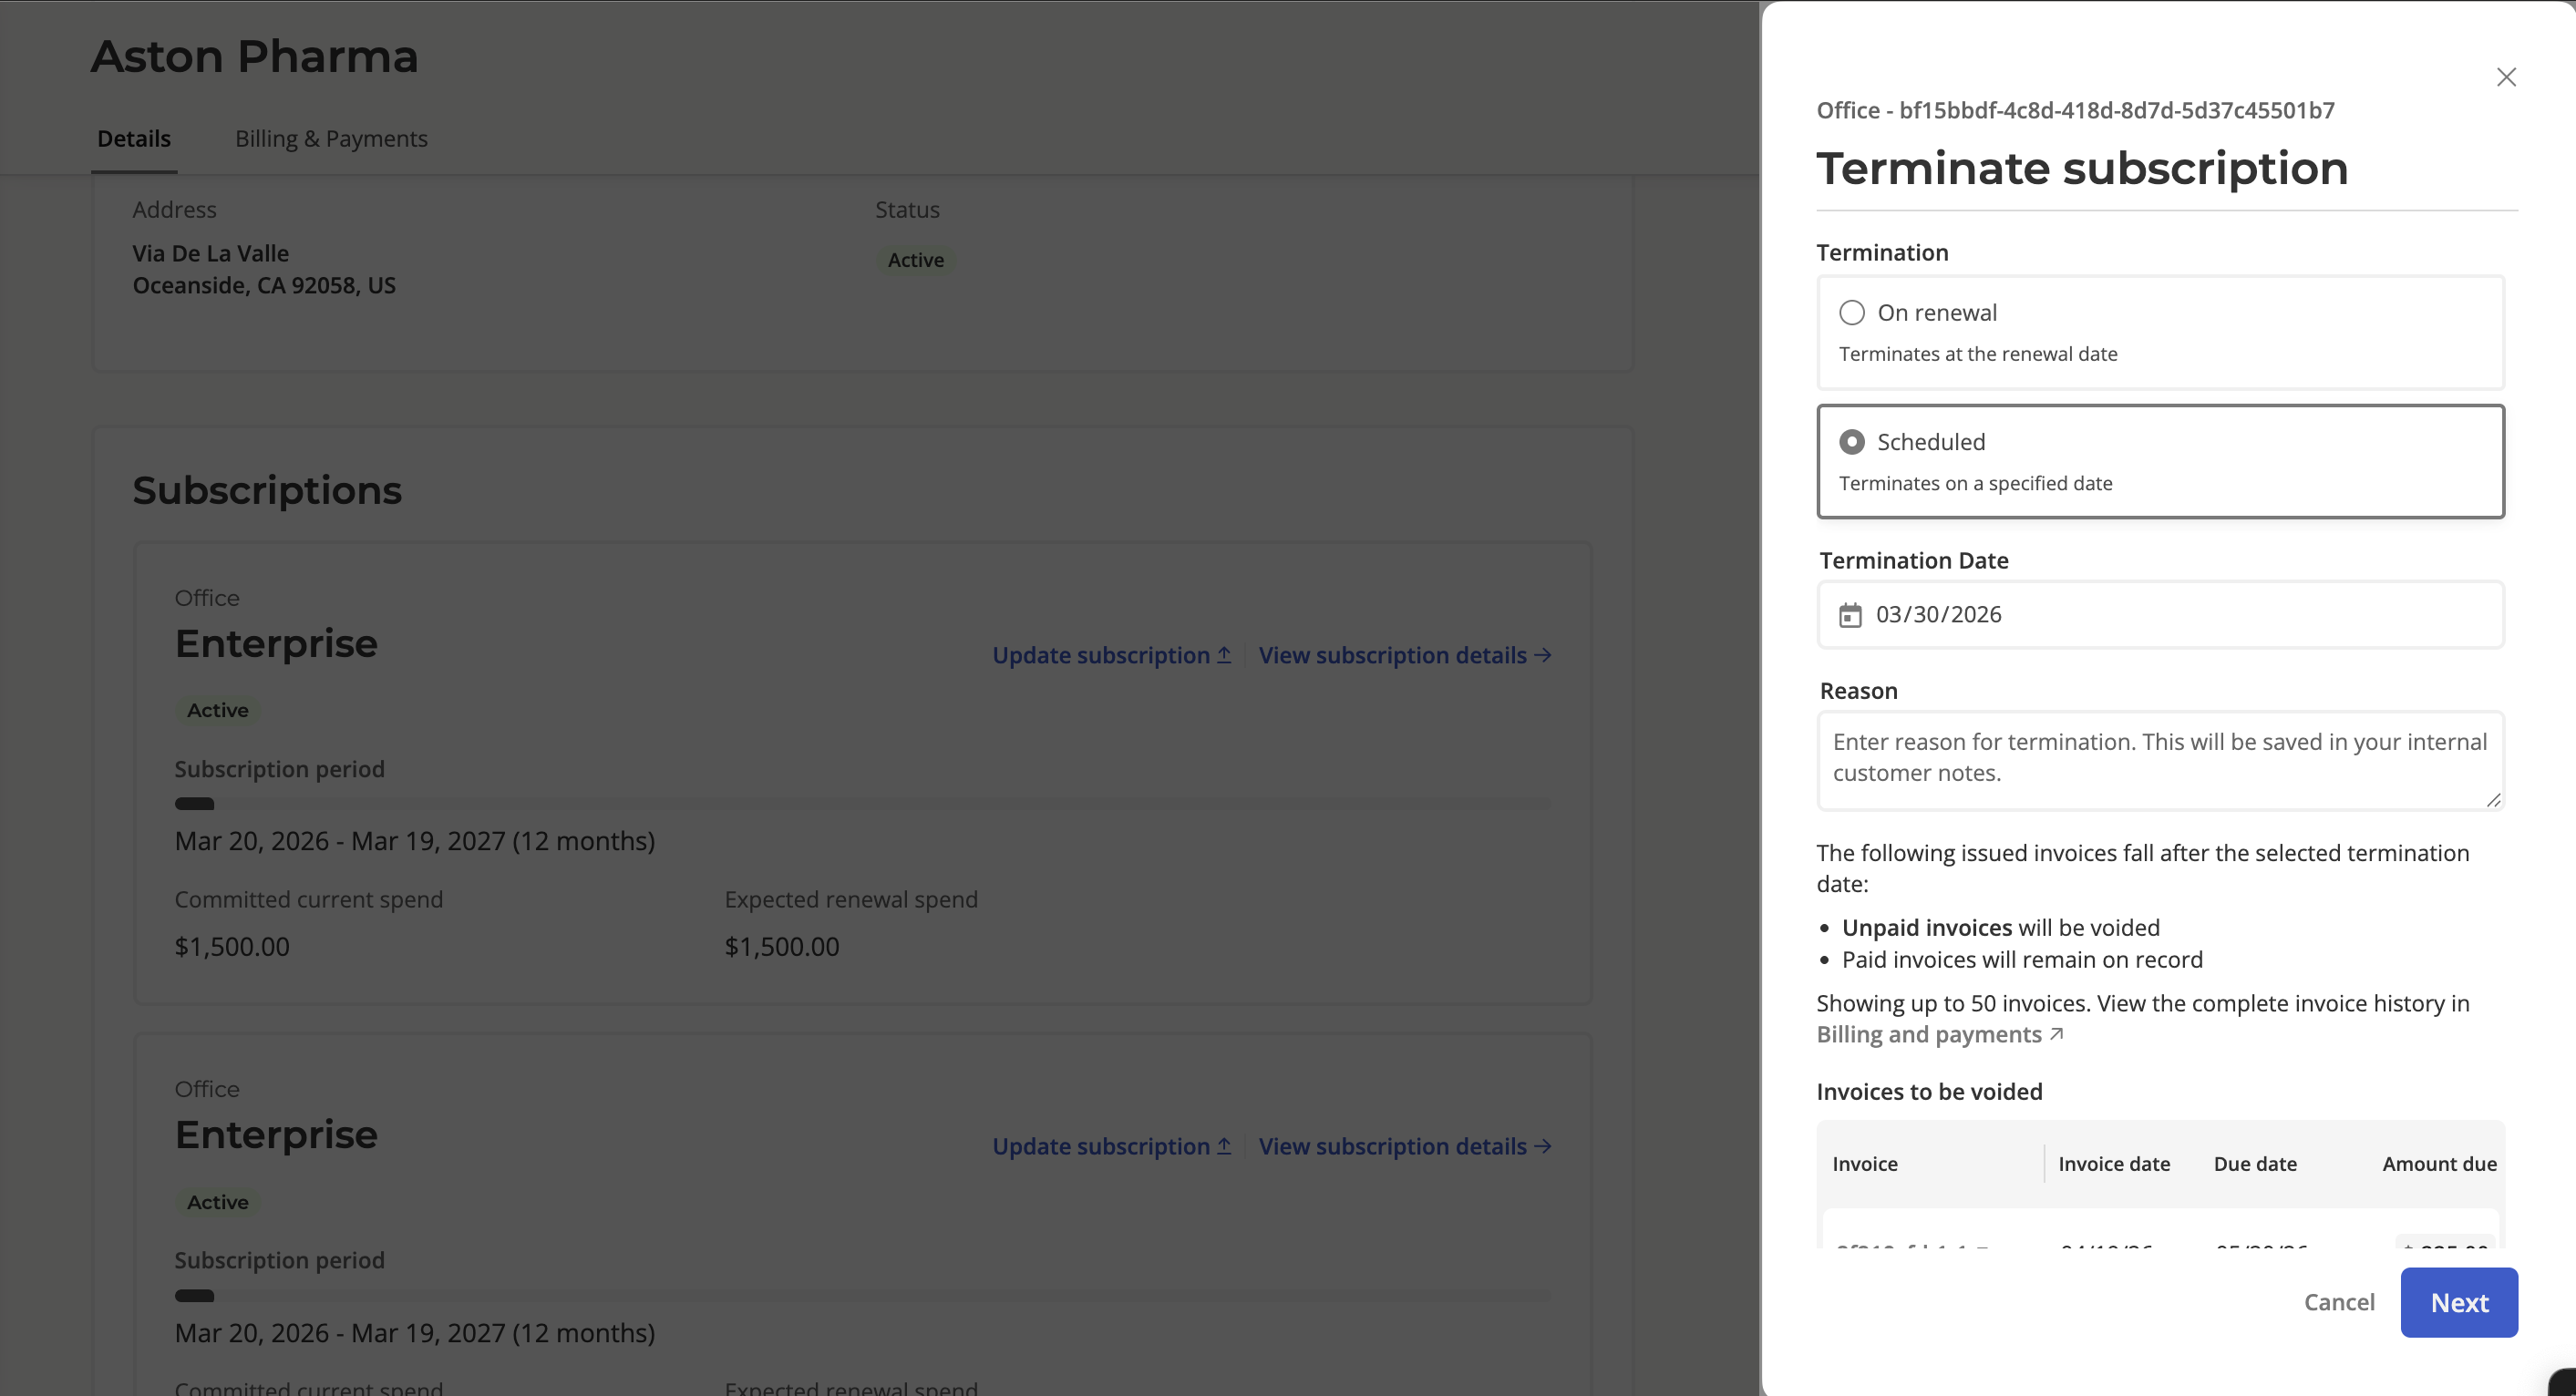Image resolution: width=2576 pixels, height=1396 pixels.
Task: Update subscription in lower Enterprise card
Action: coord(1112,1146)
